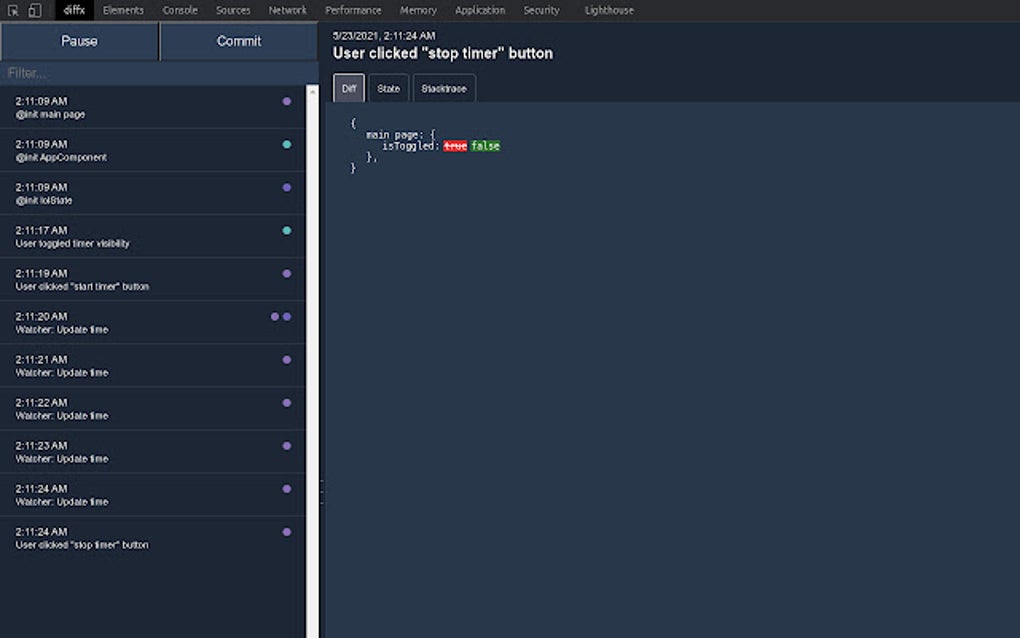
Task: Click the Commit button
Action: click(238, 41)
